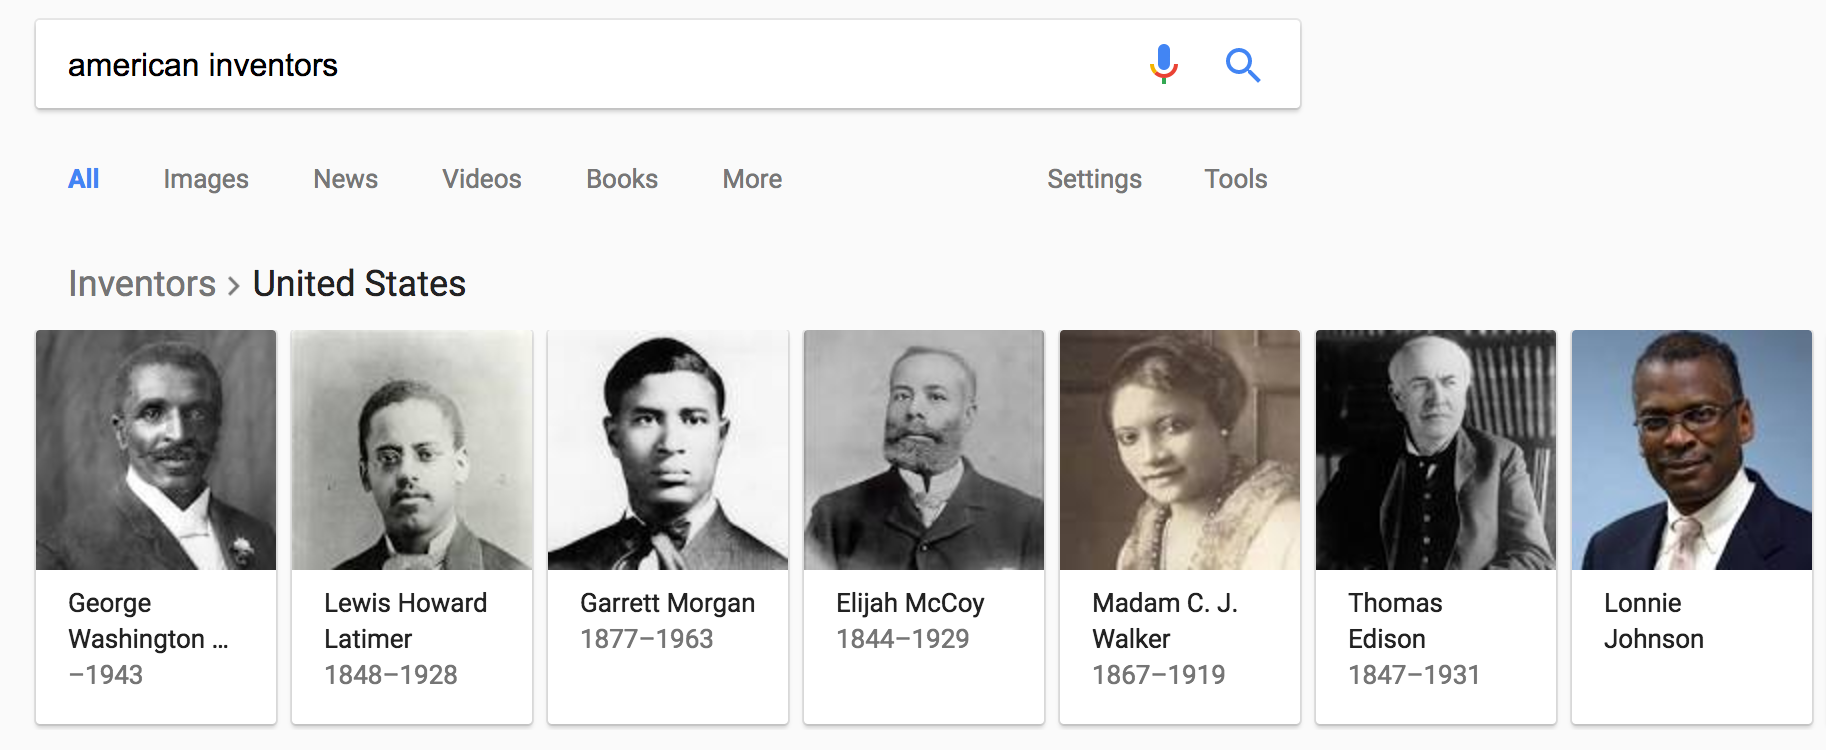The height and width of the screenshot is (750, 1826).
Task: Go to the Videos tab
Action: [482, 179]
